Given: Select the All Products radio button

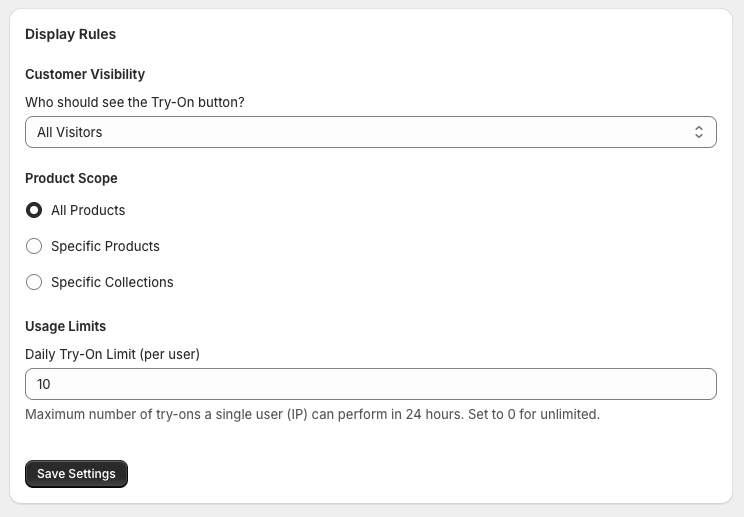Looking at the screenshot, I should (x=34, y=210).
